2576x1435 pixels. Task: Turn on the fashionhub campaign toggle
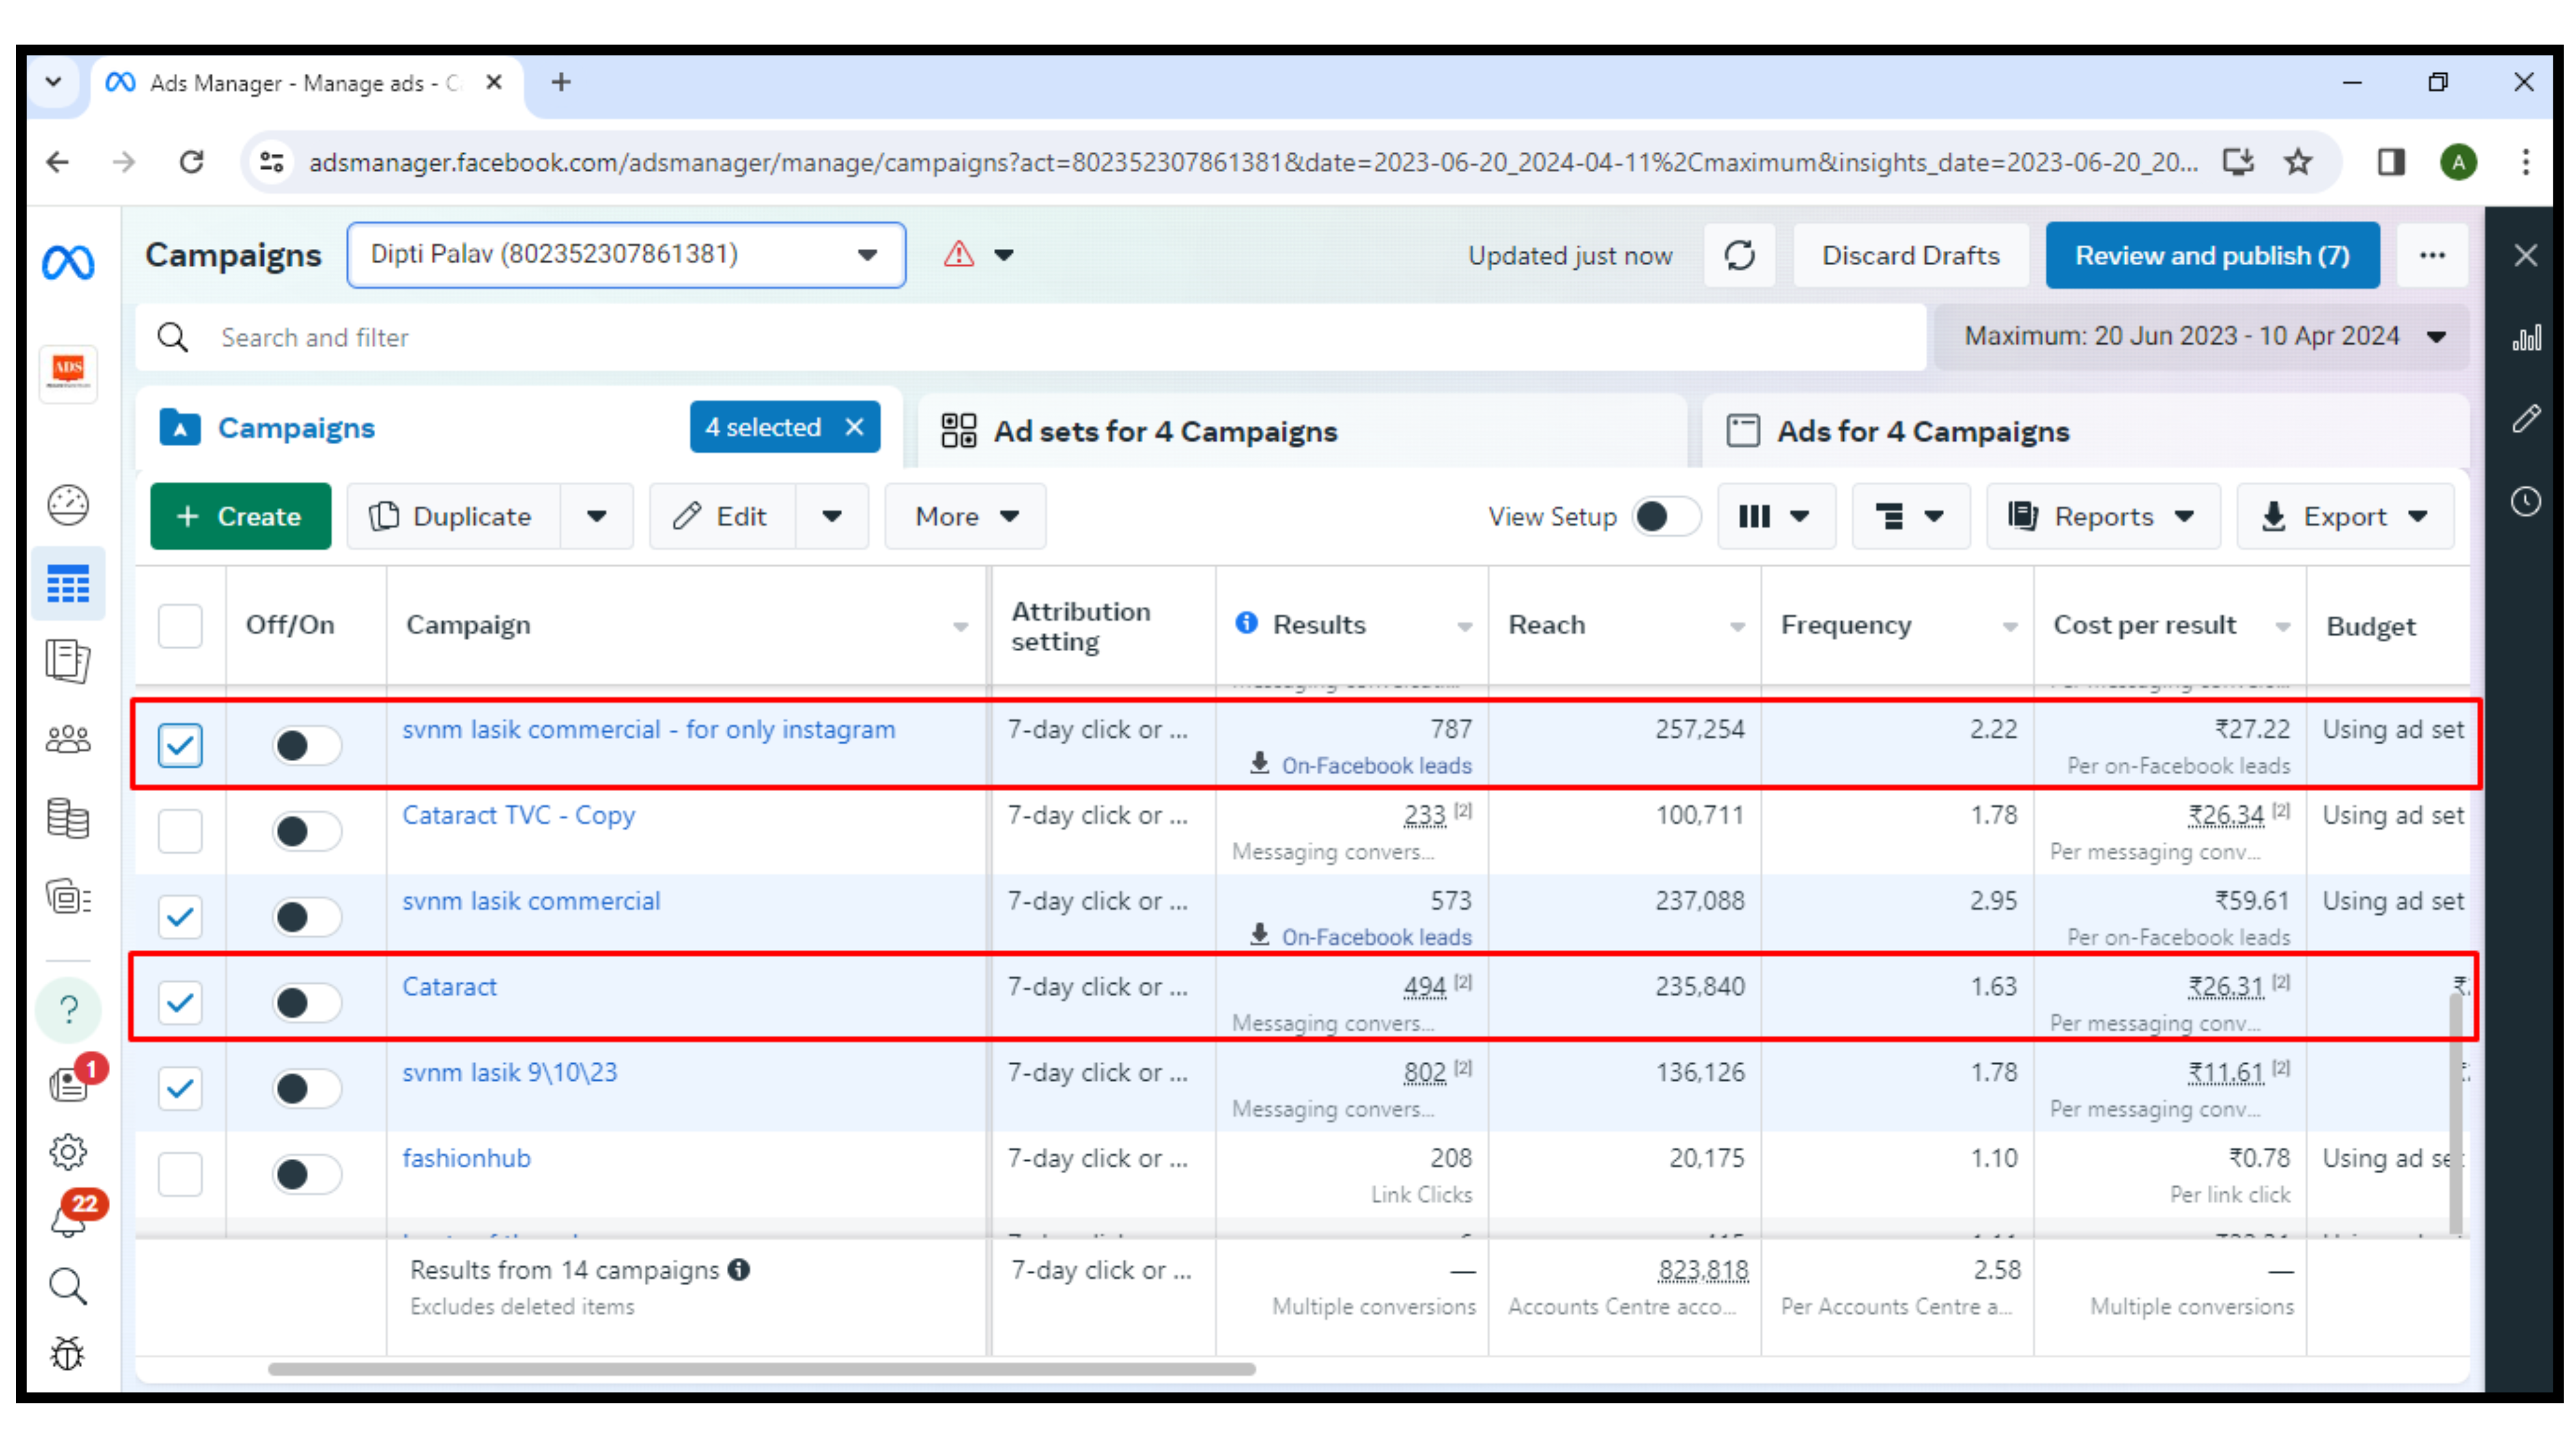306,1174
